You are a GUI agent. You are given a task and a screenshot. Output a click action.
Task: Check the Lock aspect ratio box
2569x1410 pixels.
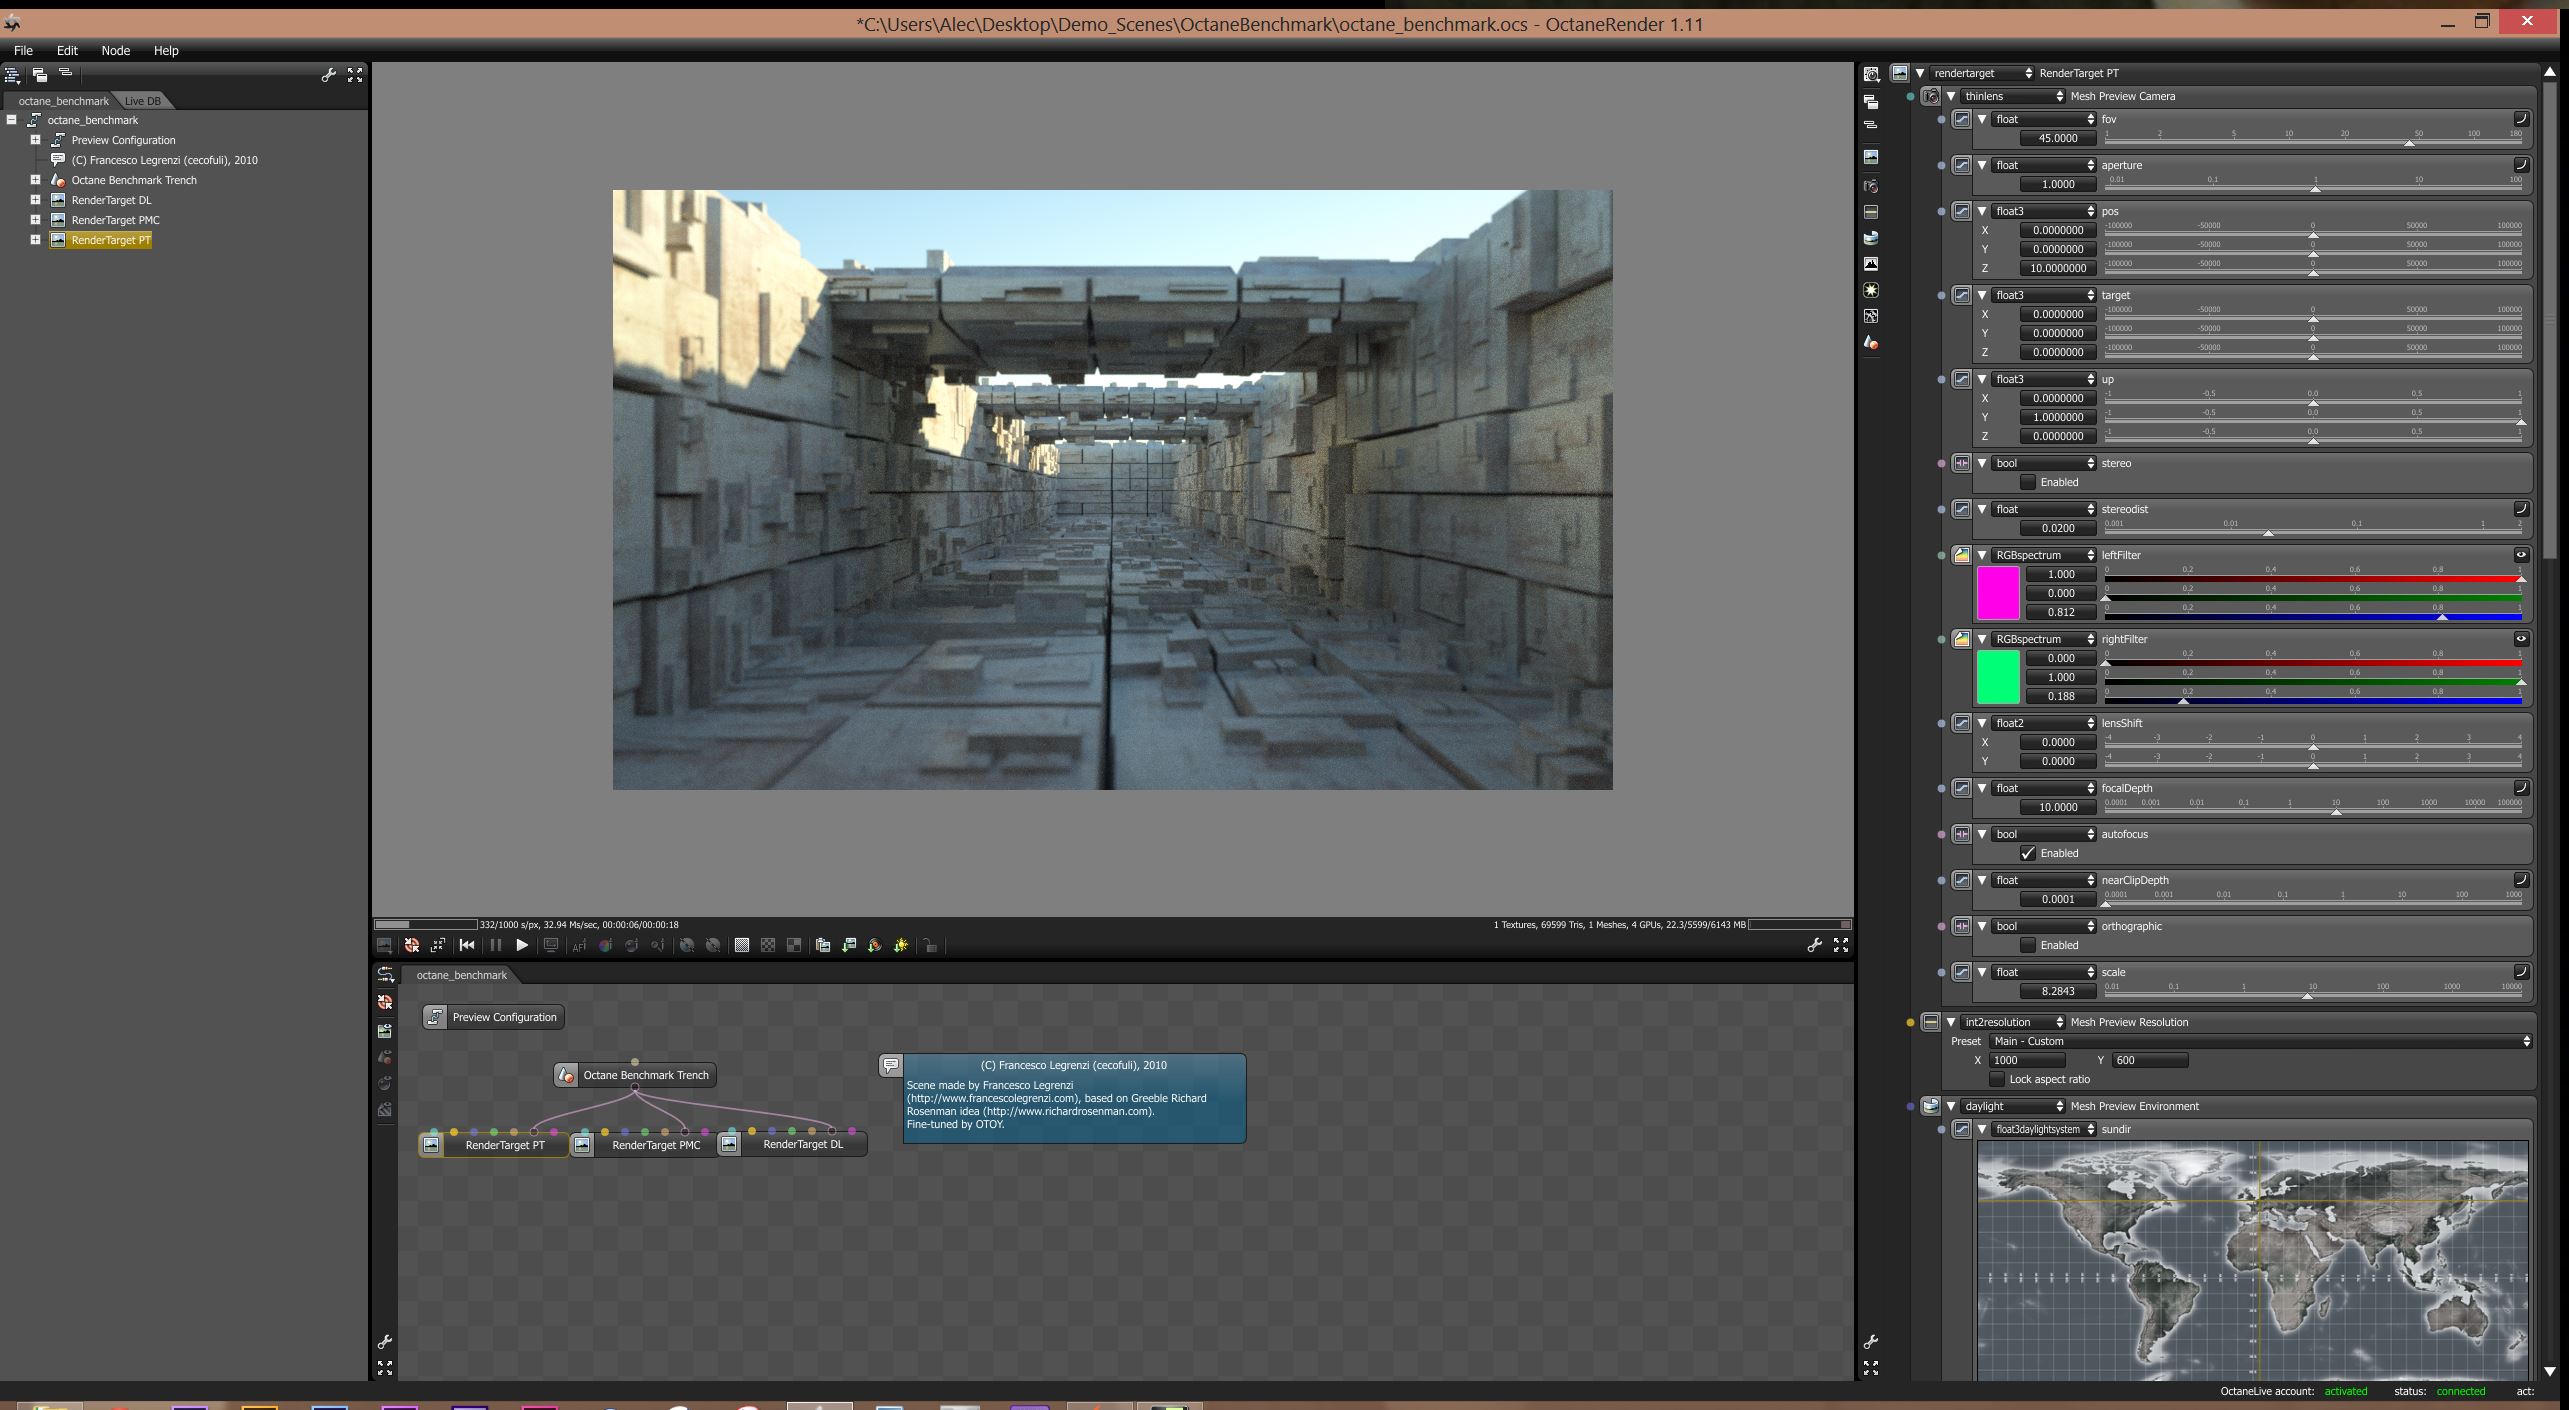1996,1079
